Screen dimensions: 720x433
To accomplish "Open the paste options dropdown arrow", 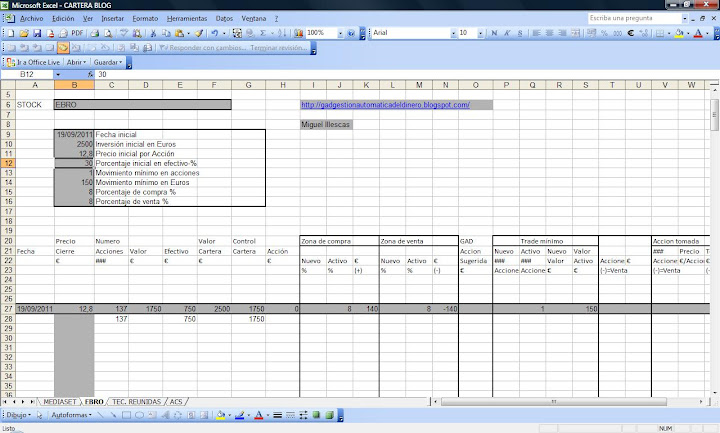I will pyautogui.click(x=188, y=33).
